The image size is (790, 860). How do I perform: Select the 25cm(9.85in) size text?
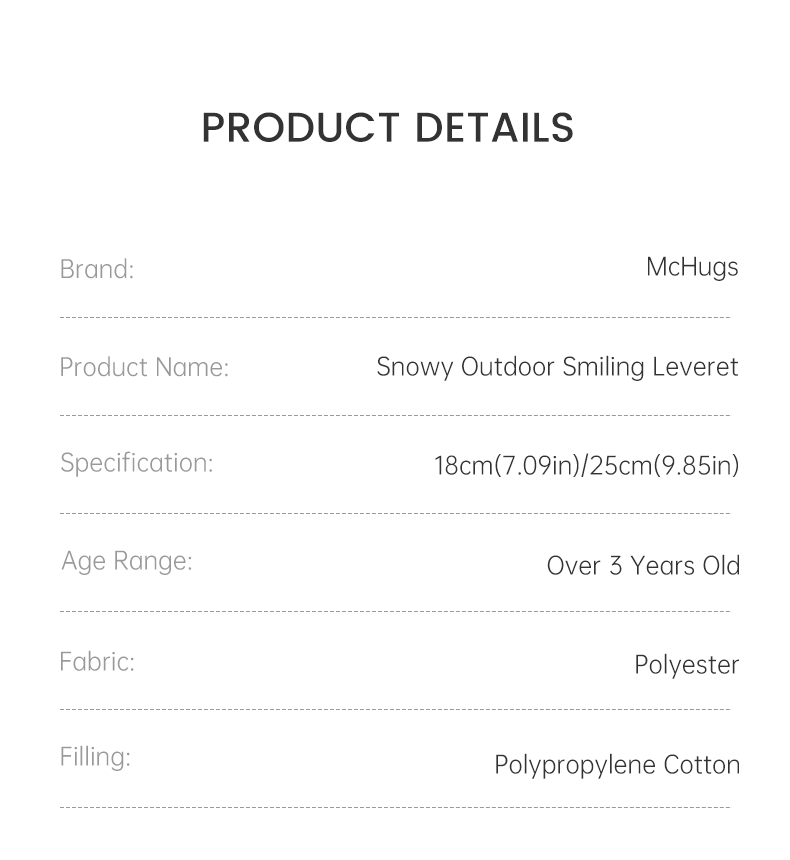(665, 466)
